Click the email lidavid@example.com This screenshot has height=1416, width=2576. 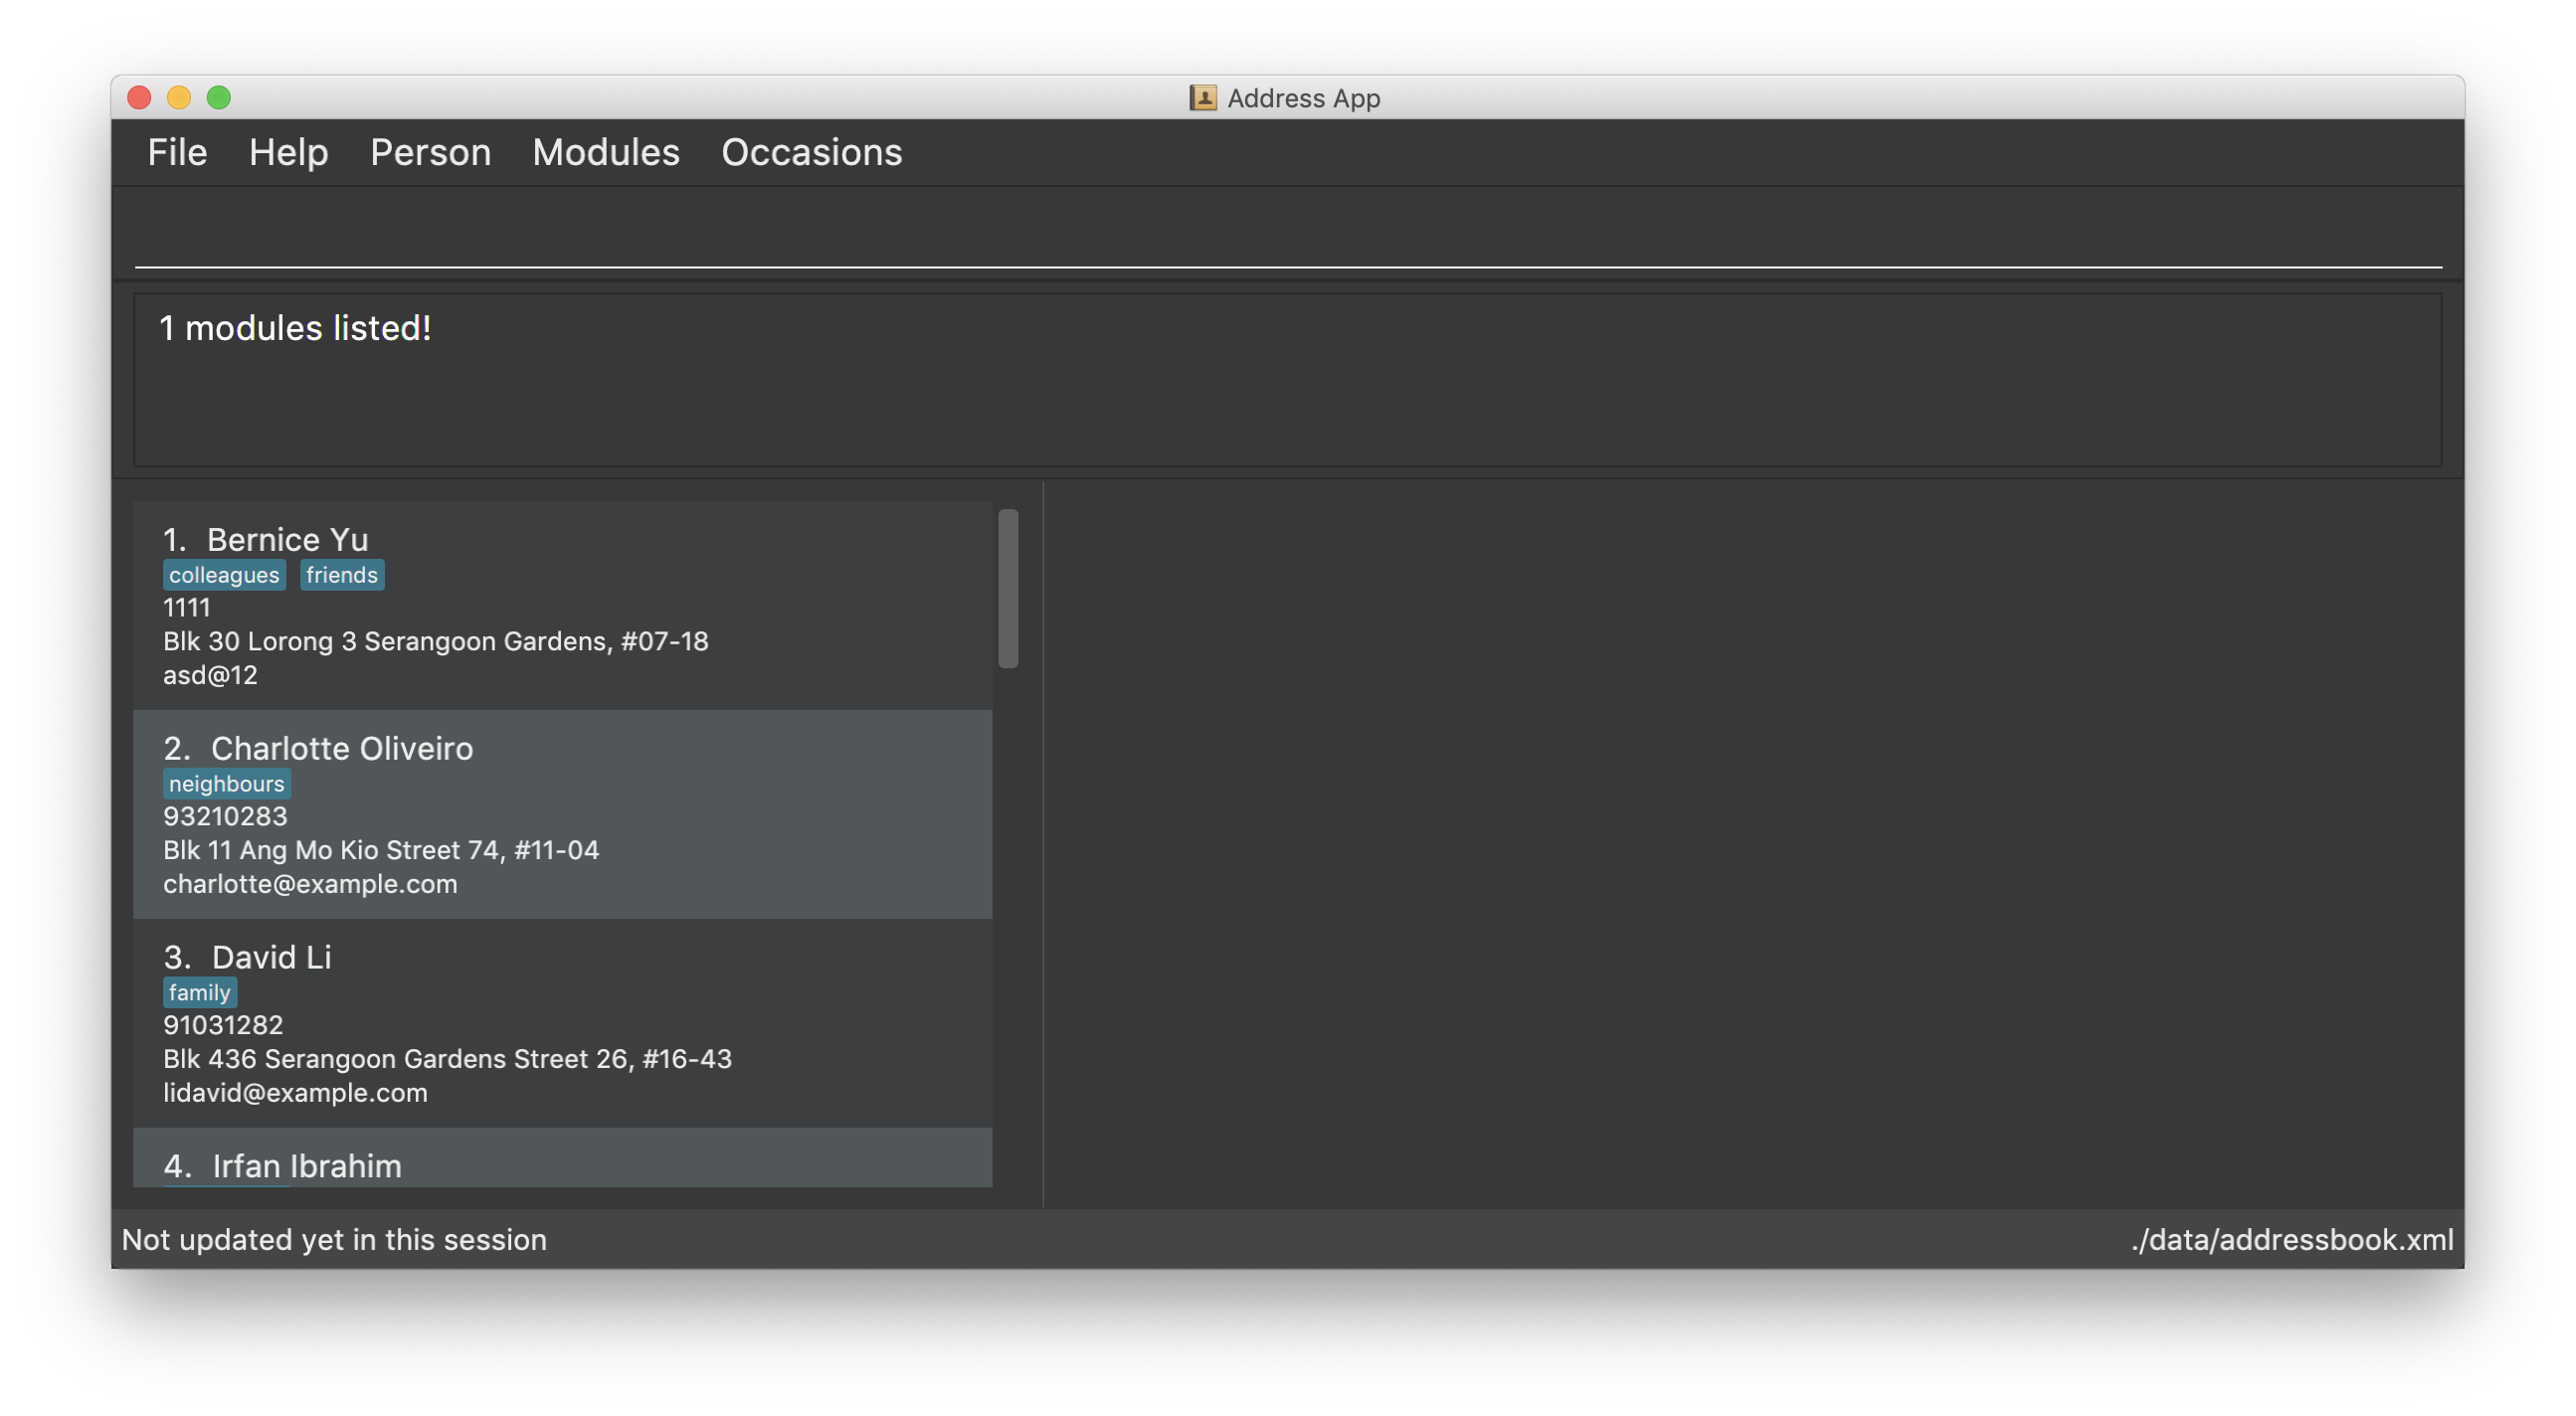[x=295, y=1094]
